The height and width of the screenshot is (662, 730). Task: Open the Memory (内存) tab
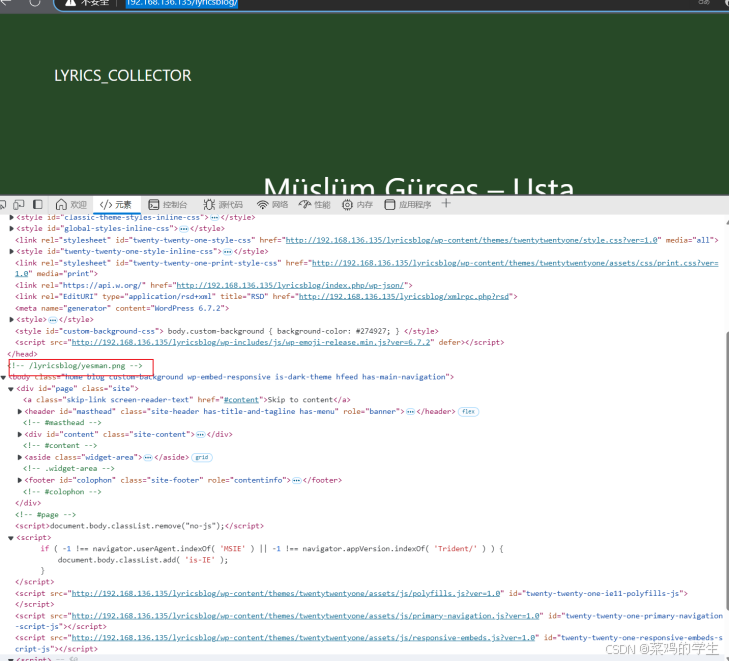[x=357, y=204]
